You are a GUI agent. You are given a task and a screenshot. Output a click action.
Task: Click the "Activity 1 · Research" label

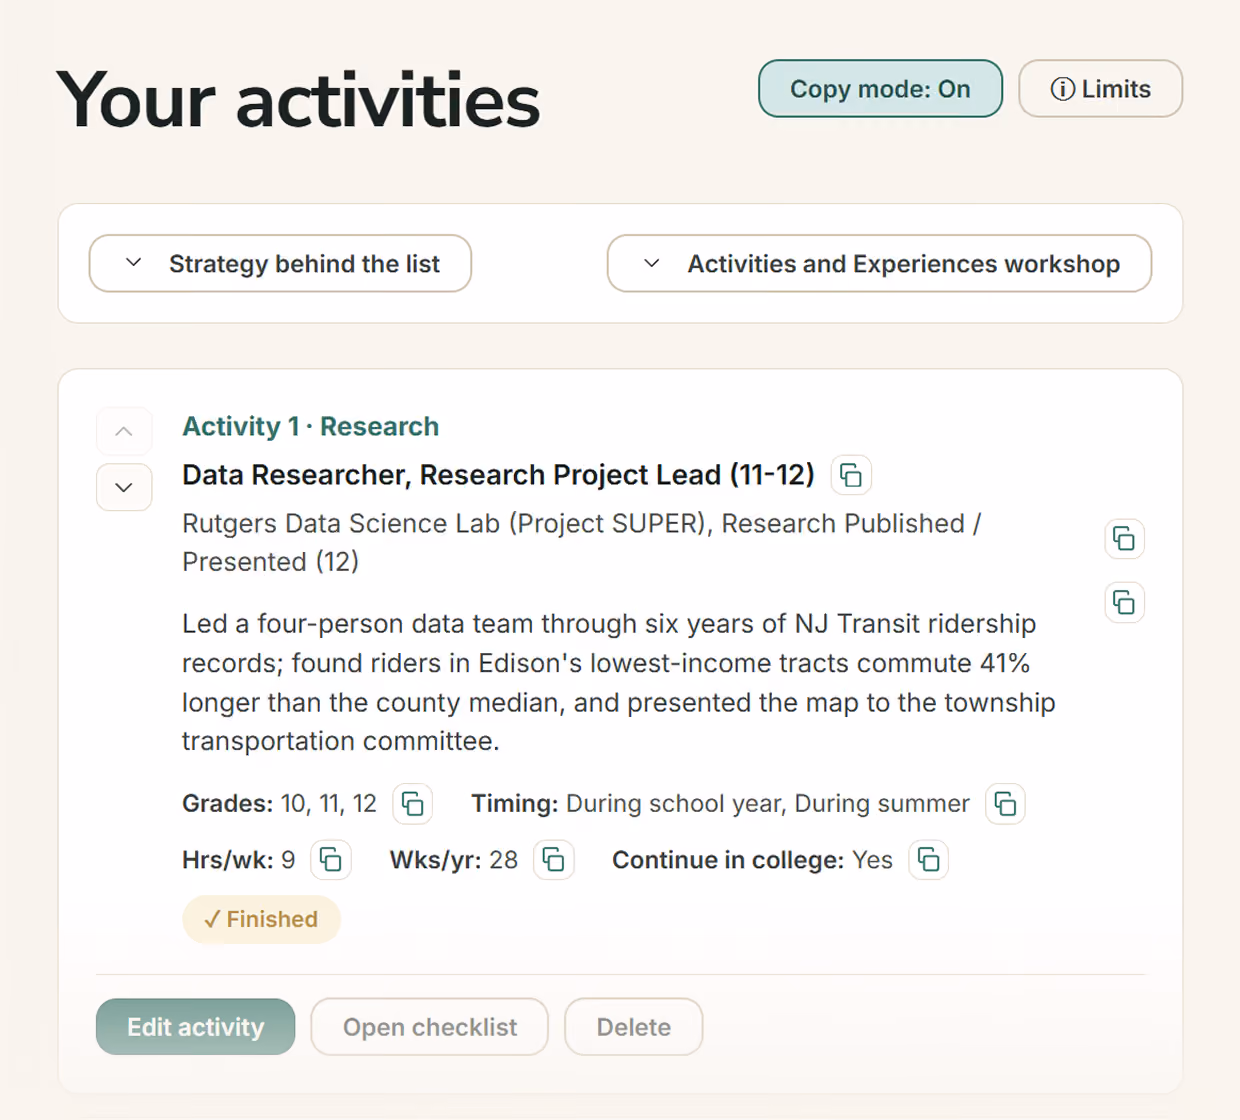pyautogui.click(x=311, y=427)
